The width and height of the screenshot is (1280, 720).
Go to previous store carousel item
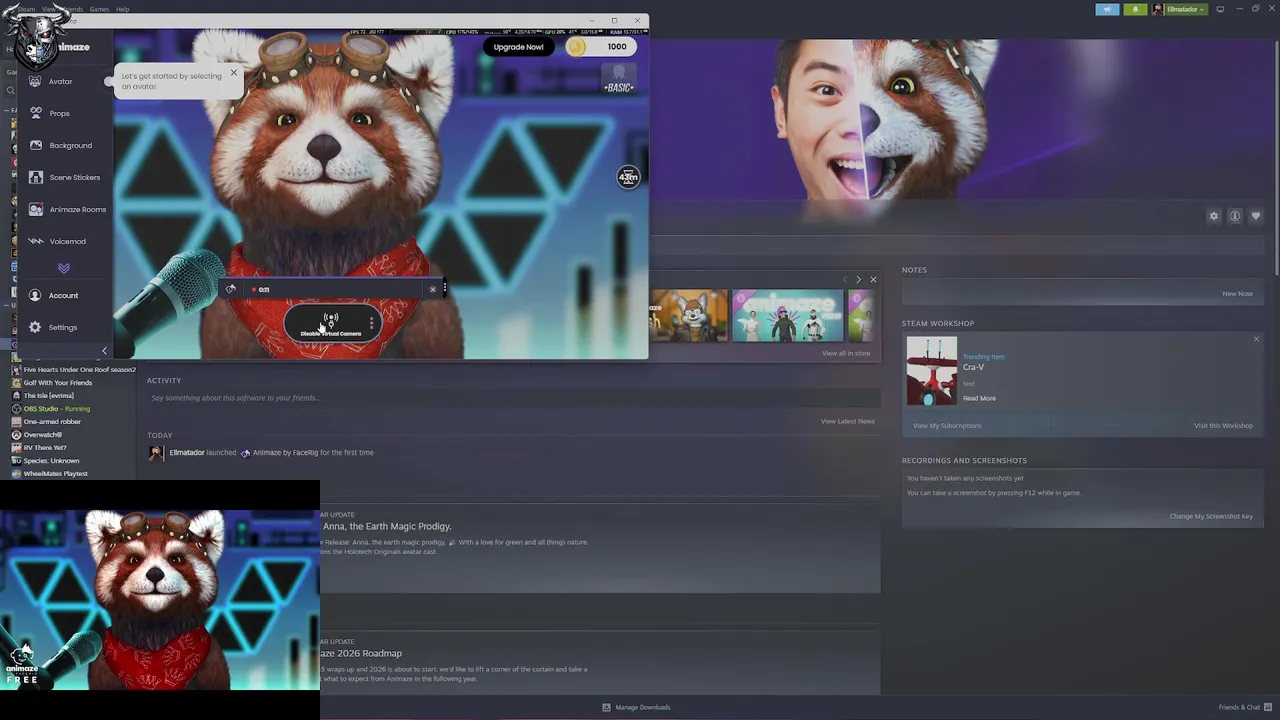pyautogui.click(x=845, y=280)
